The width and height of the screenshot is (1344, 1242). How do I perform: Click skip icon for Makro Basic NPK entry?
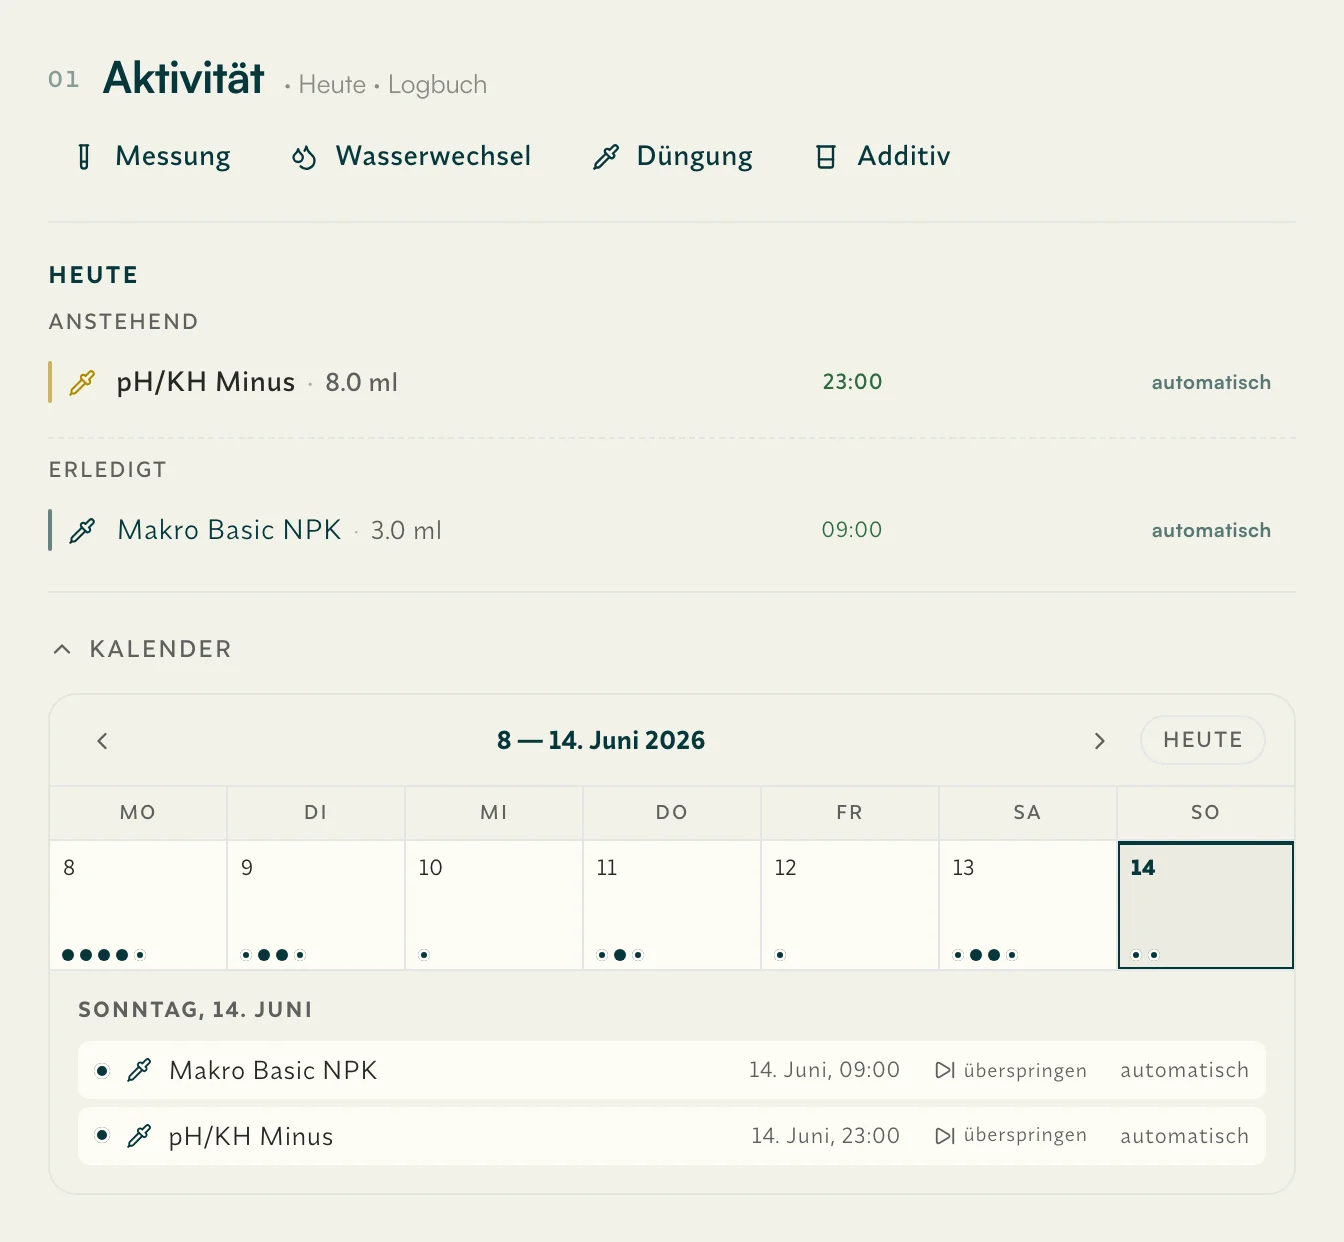click(944, 1071)
